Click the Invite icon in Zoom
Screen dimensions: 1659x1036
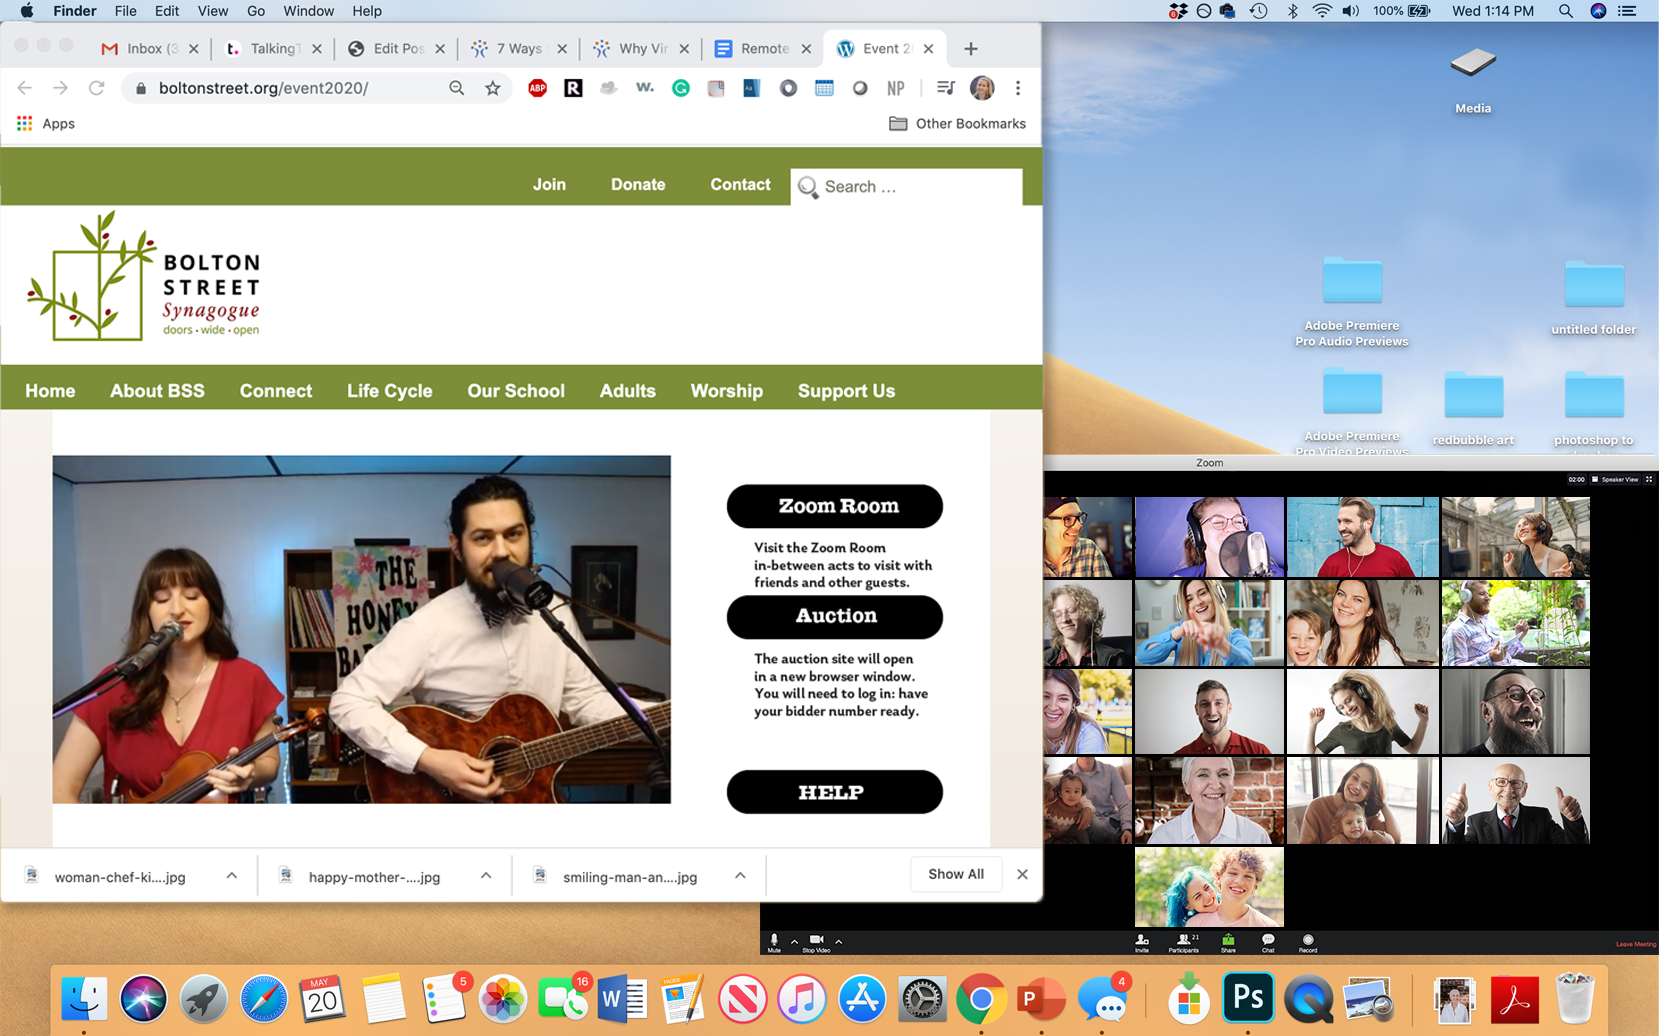point(1142,942)
